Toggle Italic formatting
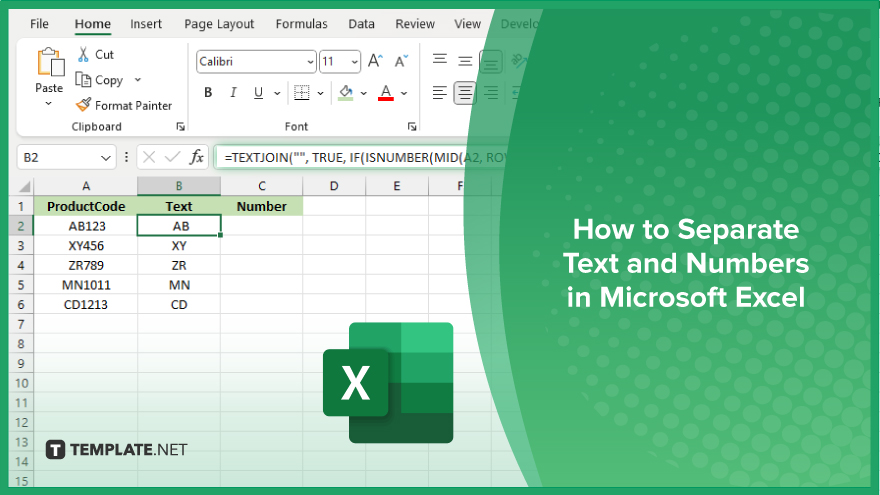The width and height of the screenshot is (880, 495). 233,93
